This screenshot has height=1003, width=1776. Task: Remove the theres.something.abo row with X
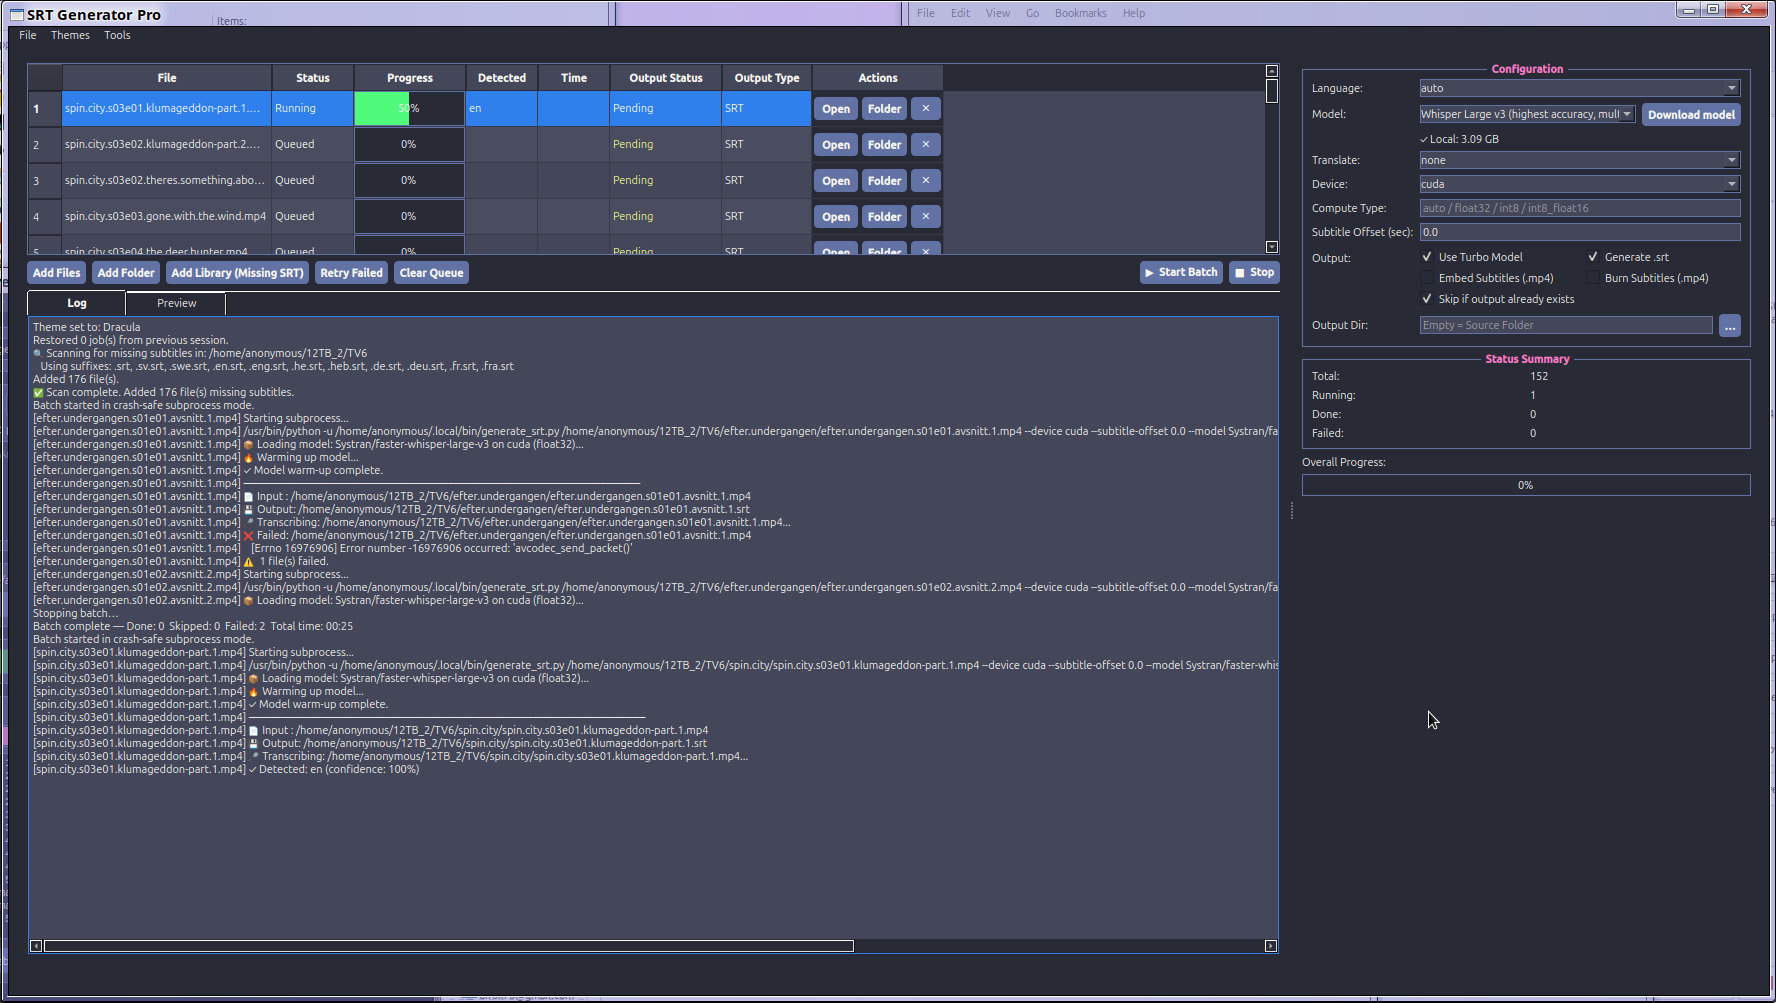[x=926, y=181]
